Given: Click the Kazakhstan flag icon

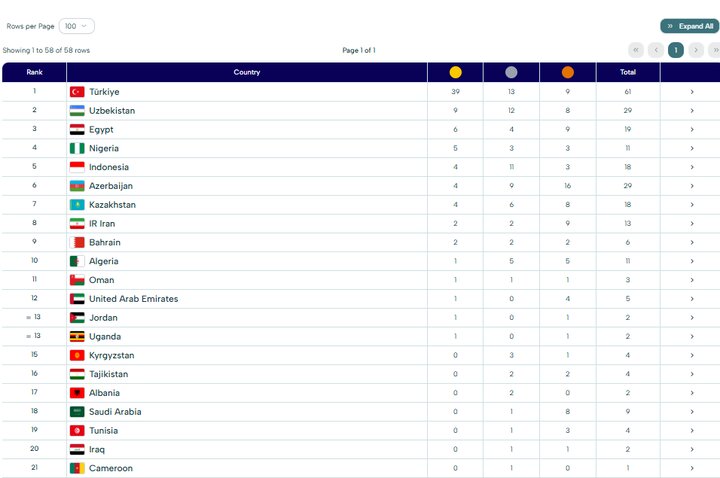Looking at the screenshot, I should point(77,205).
